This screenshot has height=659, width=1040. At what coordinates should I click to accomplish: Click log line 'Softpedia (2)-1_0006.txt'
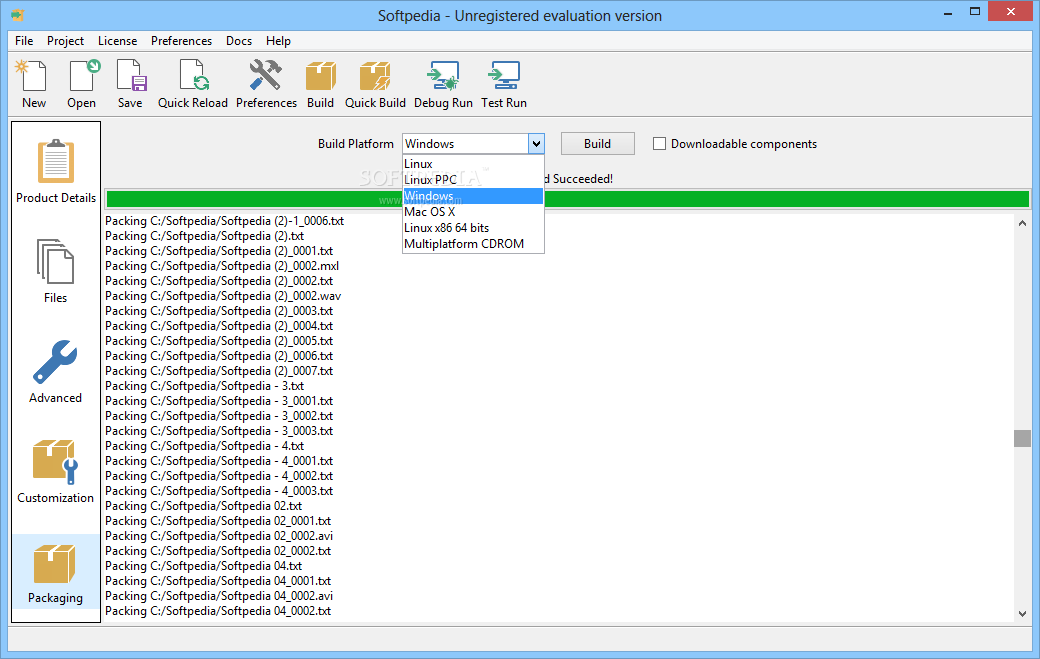click(224, 221)
